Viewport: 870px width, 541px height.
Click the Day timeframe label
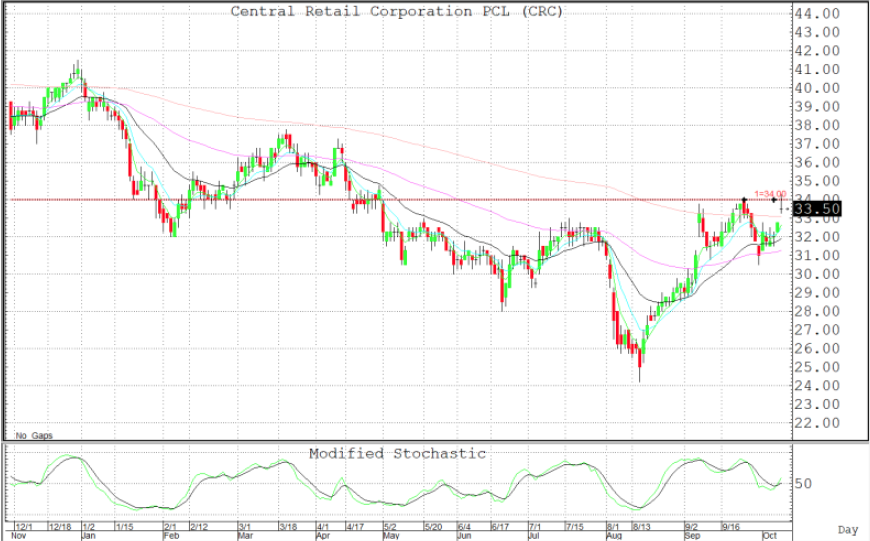click(x=847, y=529)
